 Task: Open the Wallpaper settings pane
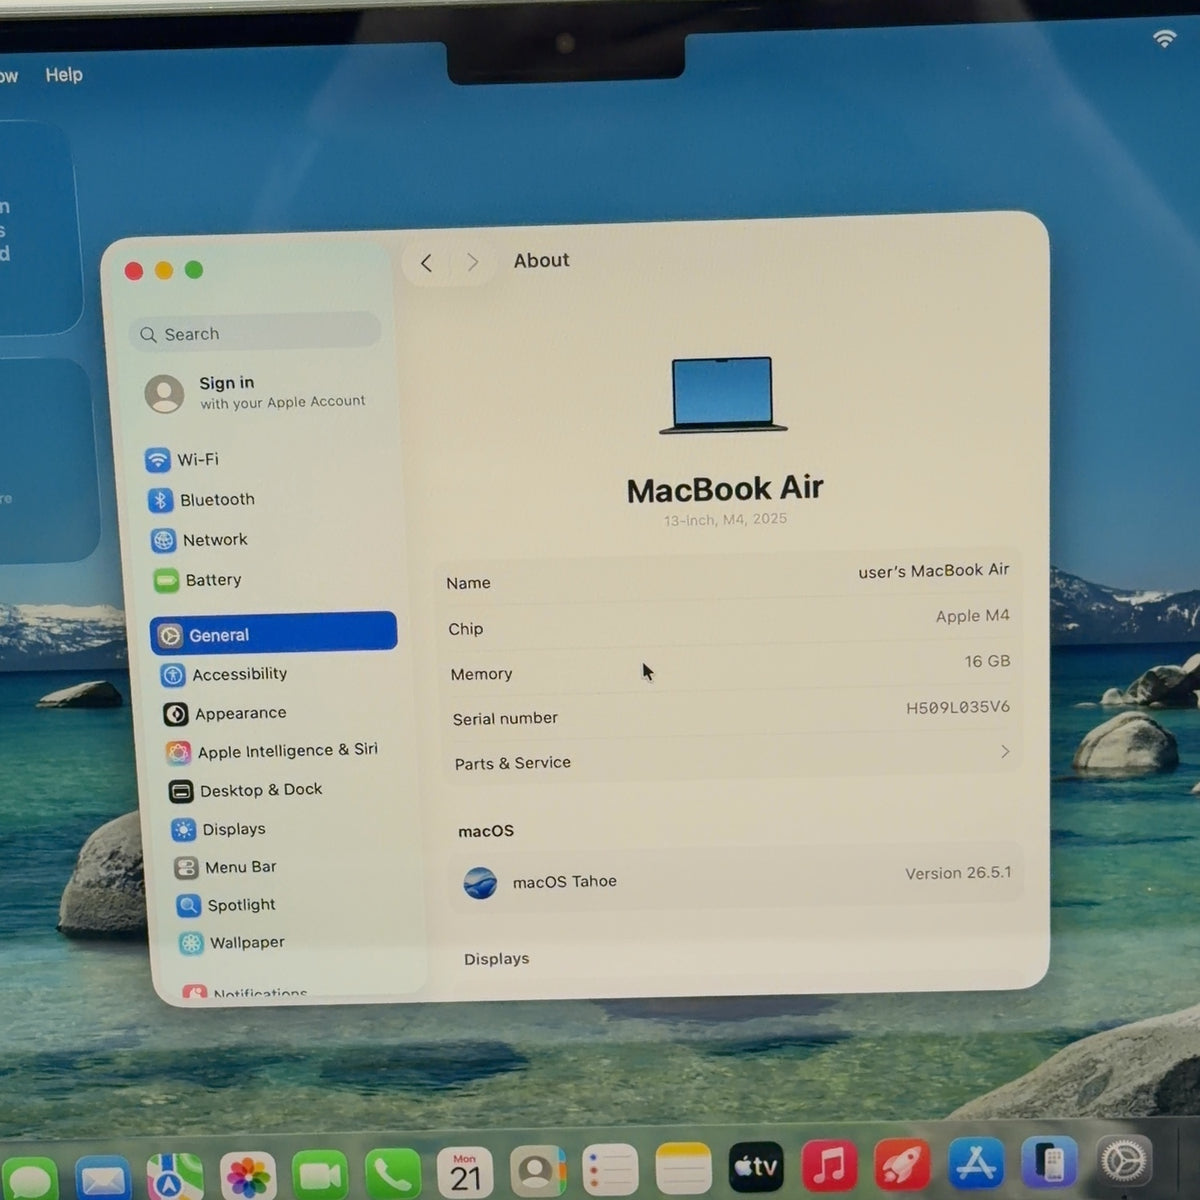click(232, 943)
